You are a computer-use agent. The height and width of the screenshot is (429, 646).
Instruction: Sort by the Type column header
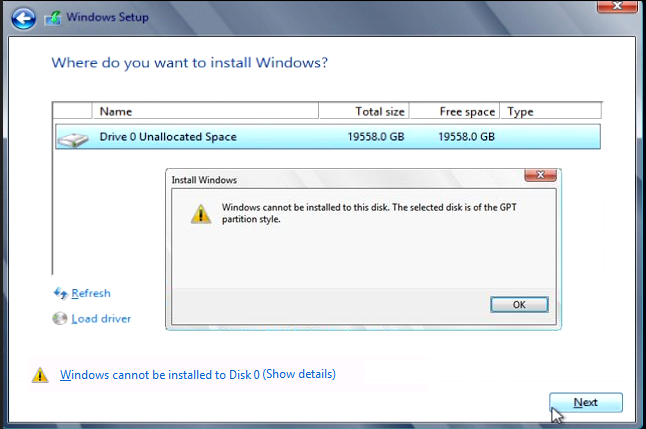tap(550, 111)
